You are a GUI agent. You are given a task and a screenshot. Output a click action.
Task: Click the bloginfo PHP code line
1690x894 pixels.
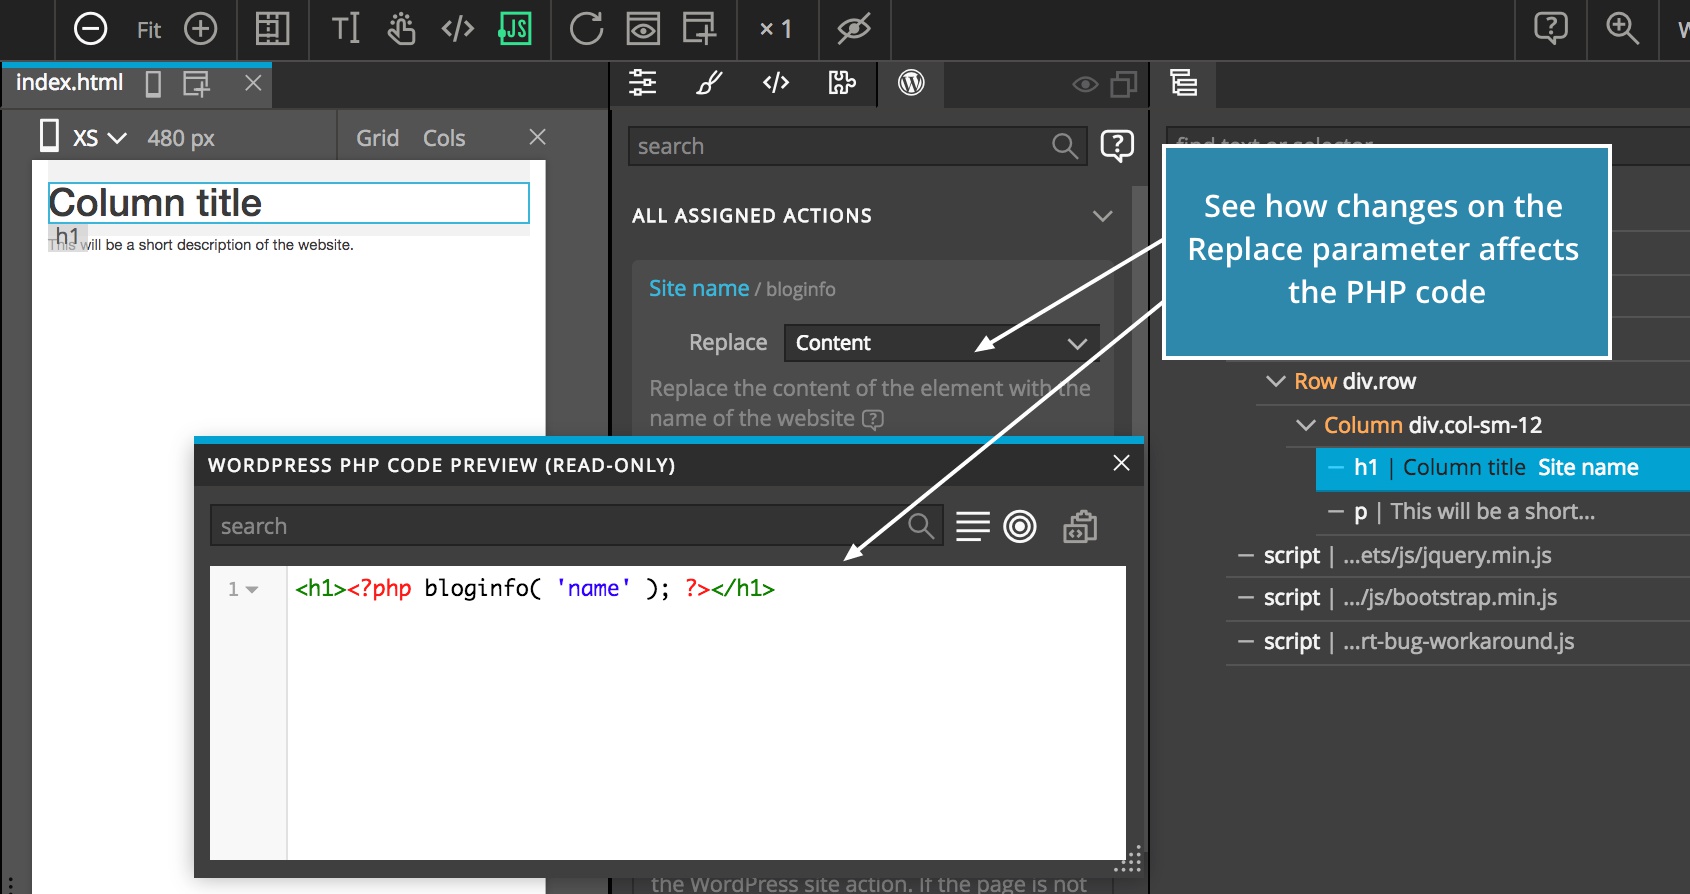(535, 588)
